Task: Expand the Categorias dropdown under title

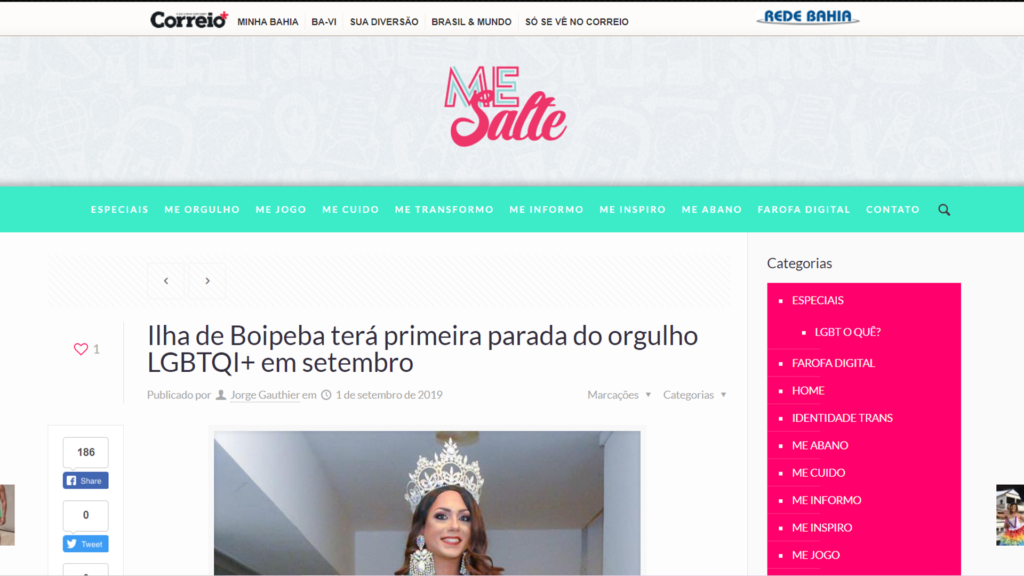Action: pyautogui.click(x=695, y=394)
